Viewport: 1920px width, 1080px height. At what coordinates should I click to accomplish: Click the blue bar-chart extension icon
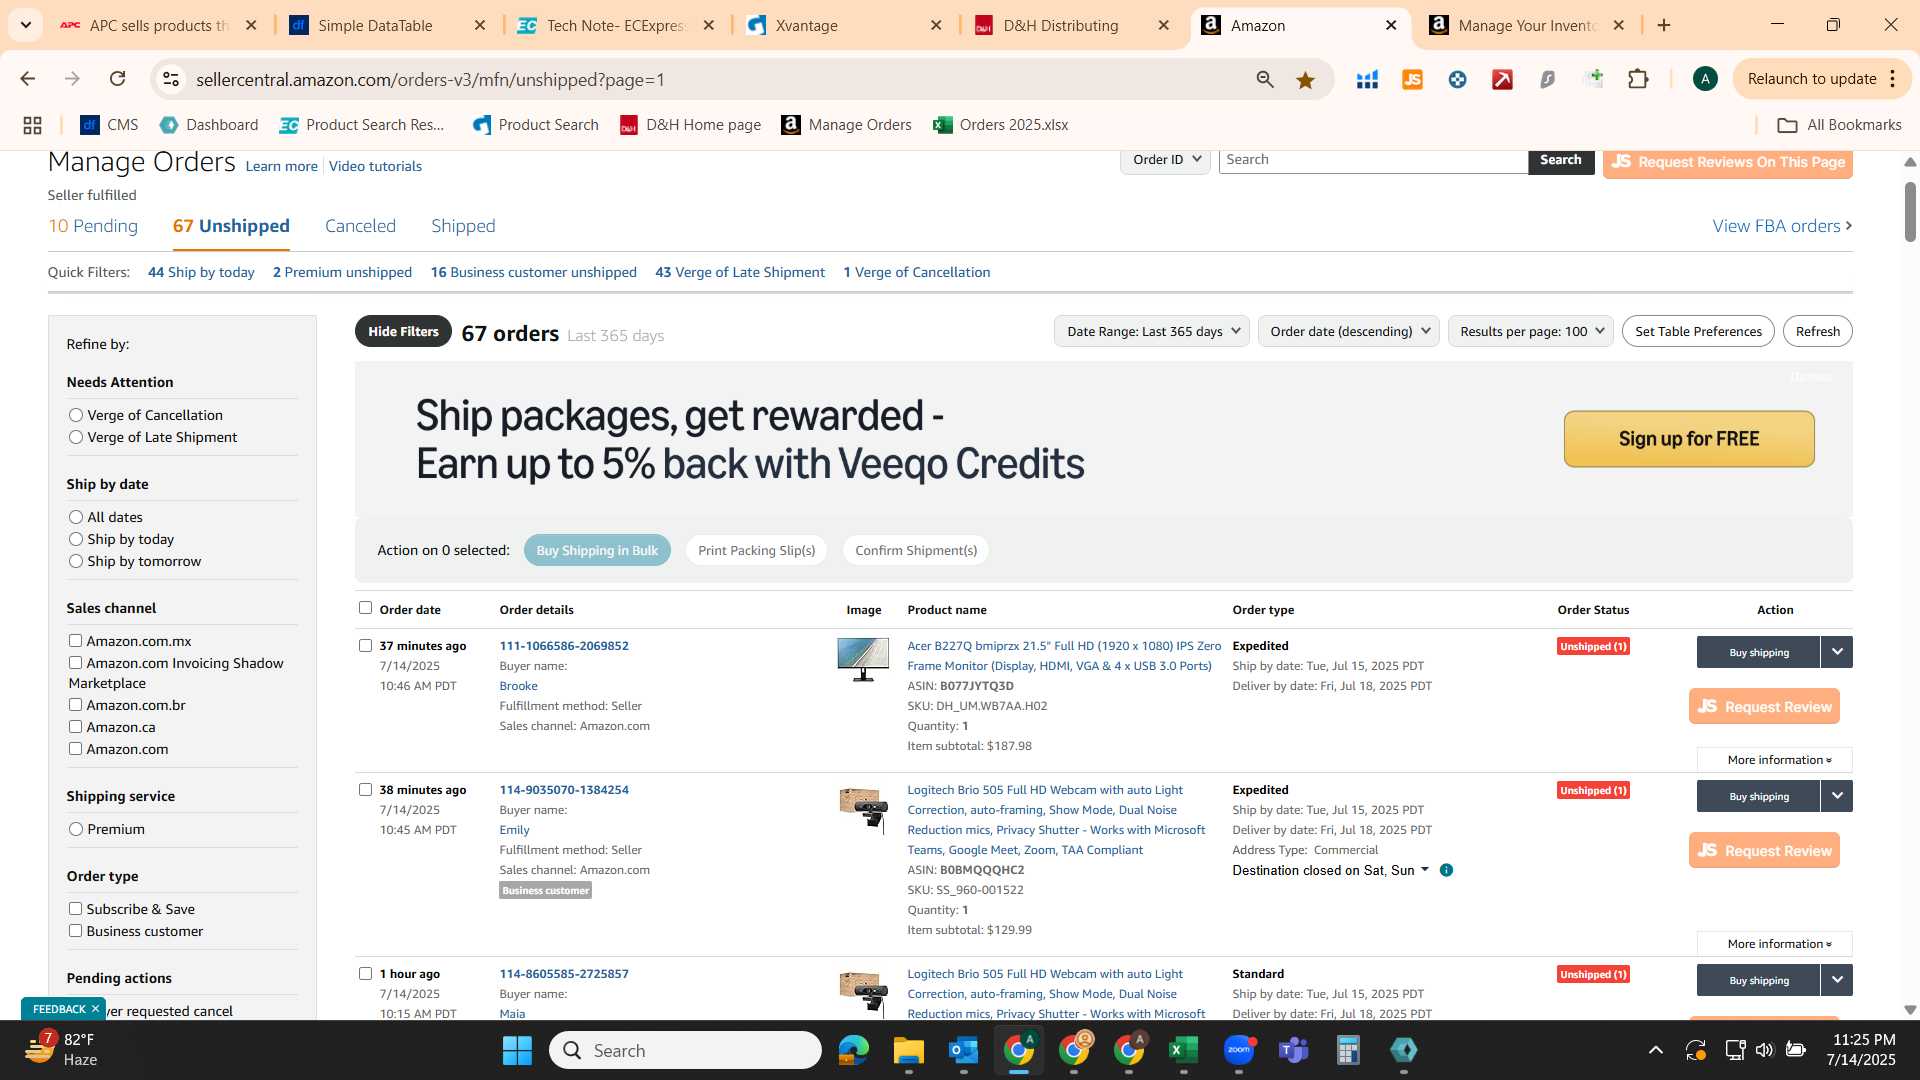(1367, 80)
